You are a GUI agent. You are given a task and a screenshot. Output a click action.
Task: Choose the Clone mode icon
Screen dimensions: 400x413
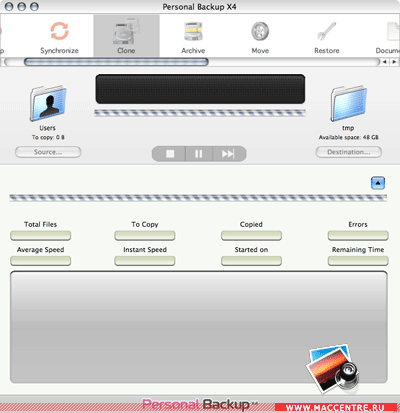coord(126,32)
